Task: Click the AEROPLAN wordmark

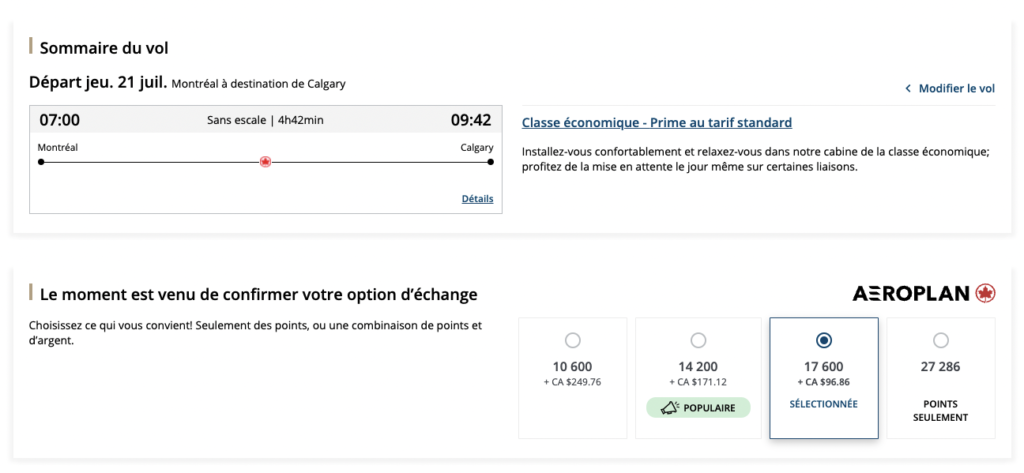Action: click(x=911, y=294)
